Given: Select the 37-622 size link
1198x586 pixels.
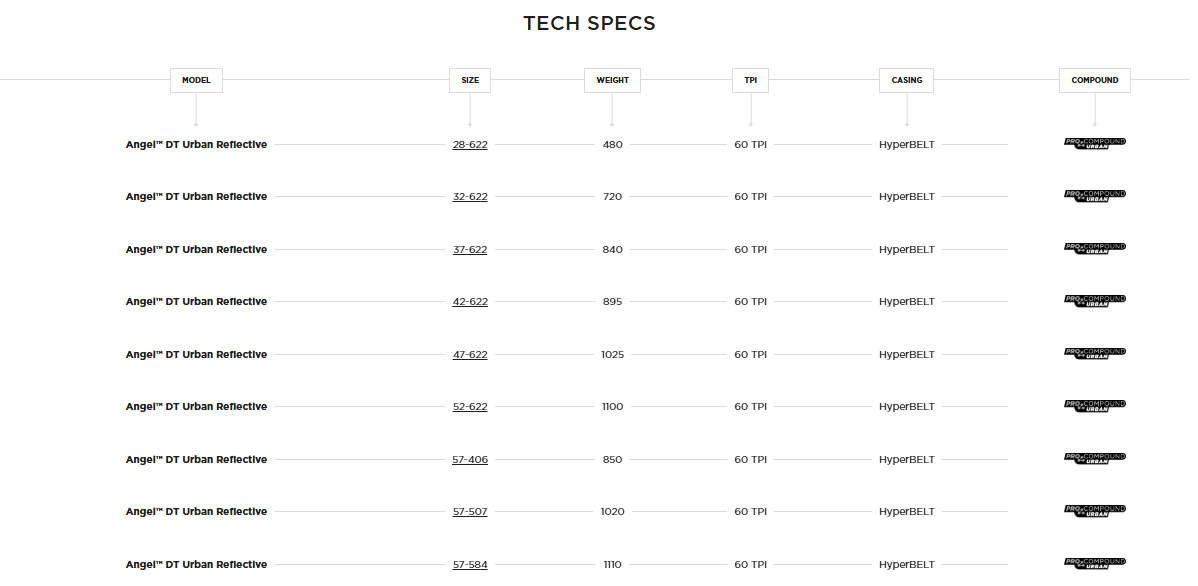Looking at the screenshot, I should pos(470,250).
